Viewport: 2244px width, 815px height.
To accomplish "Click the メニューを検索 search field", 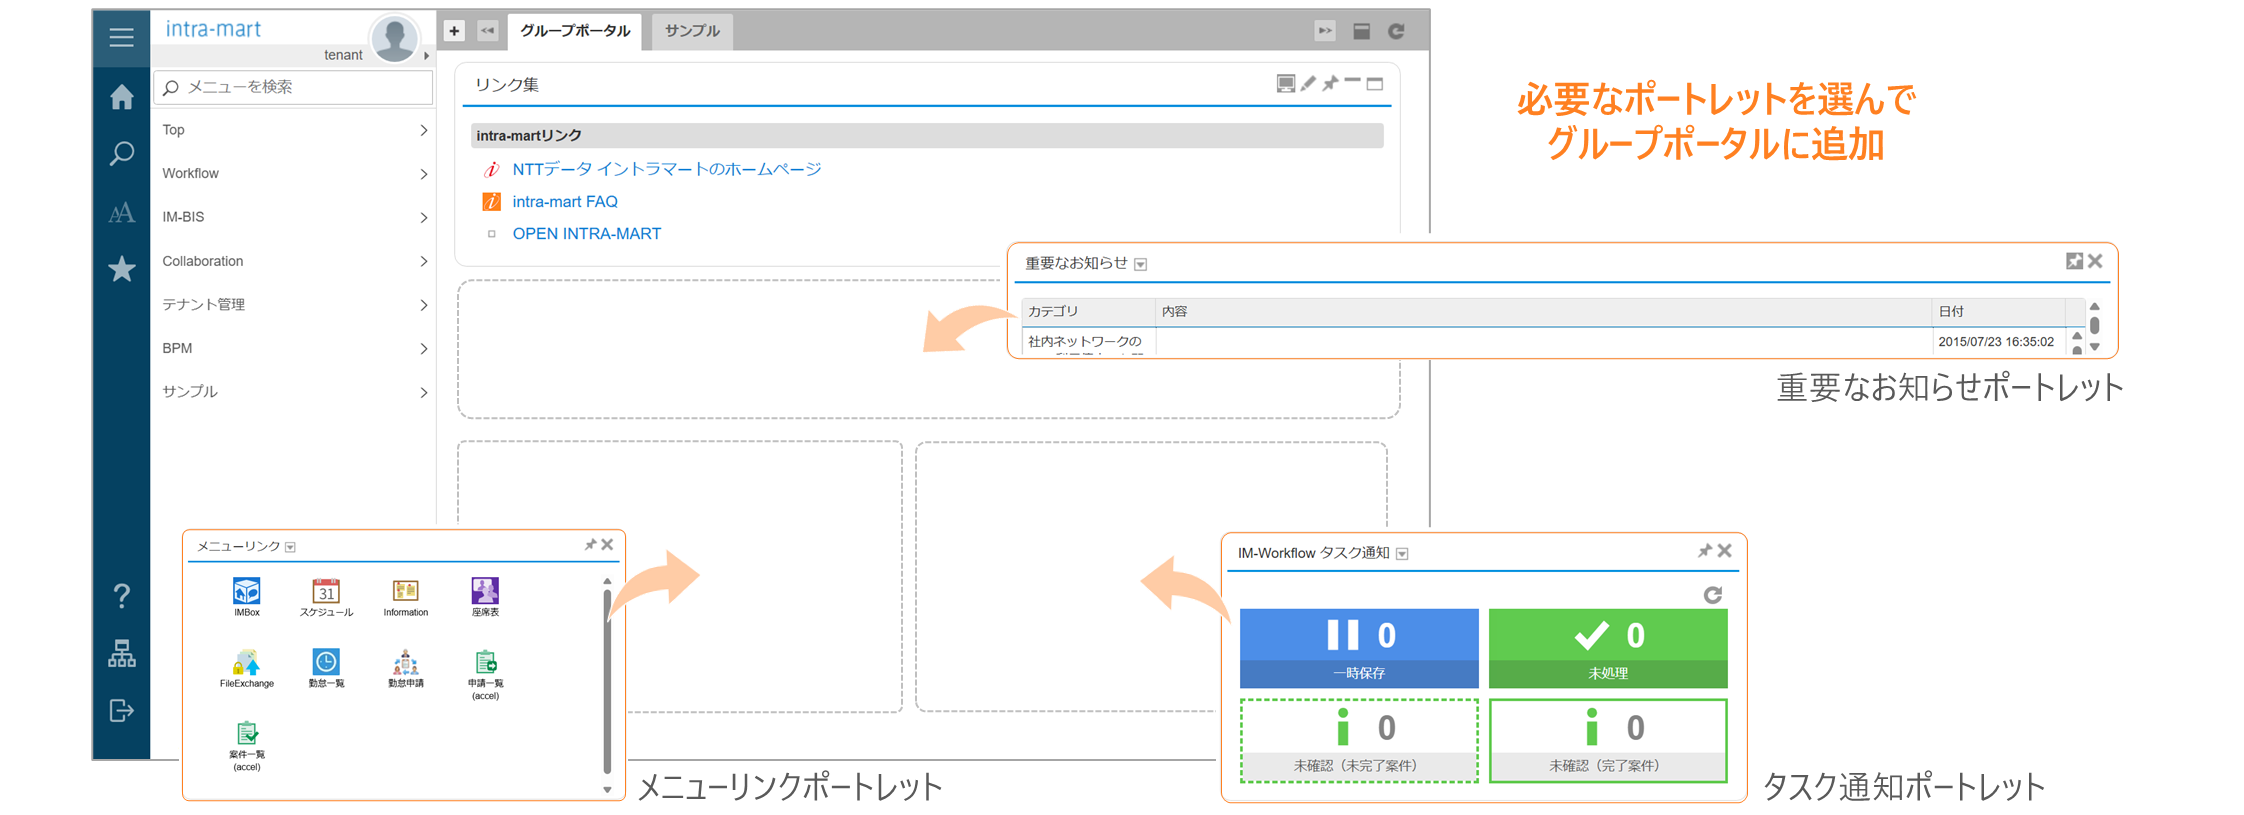I will [x=294, y=87].
